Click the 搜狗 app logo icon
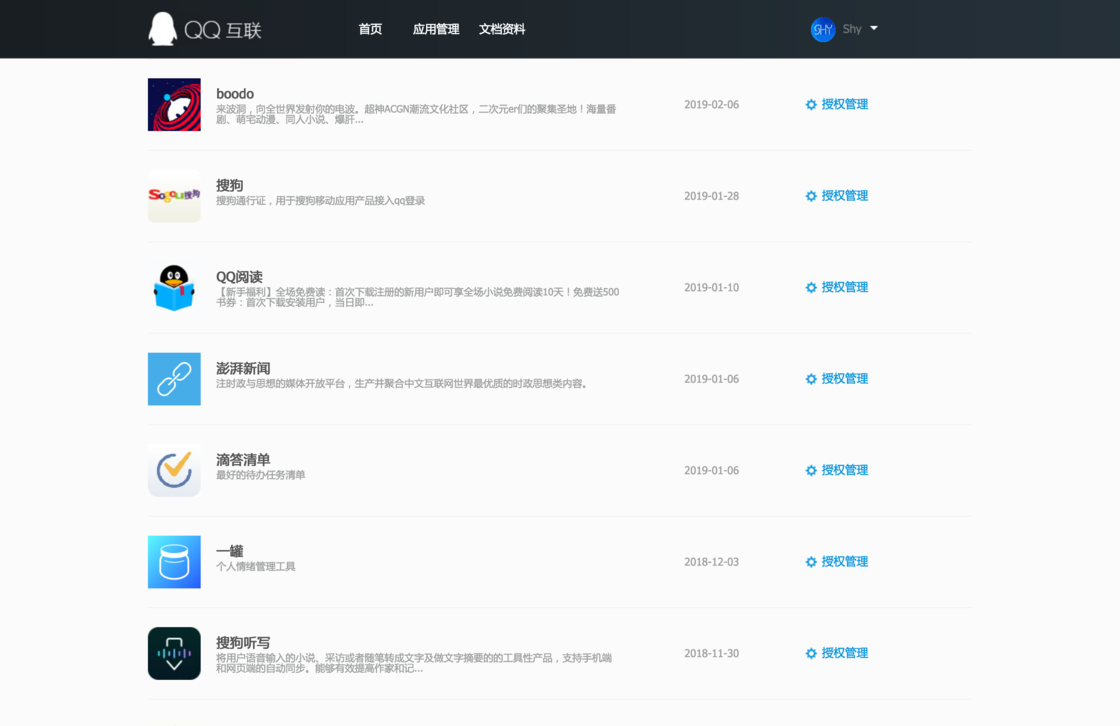 click(x=174, y=195)
